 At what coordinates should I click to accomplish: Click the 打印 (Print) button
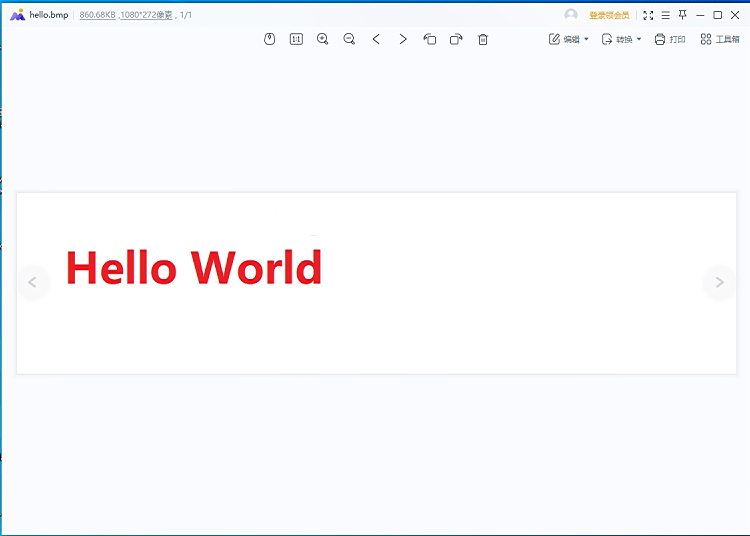(x=670, y=39)
